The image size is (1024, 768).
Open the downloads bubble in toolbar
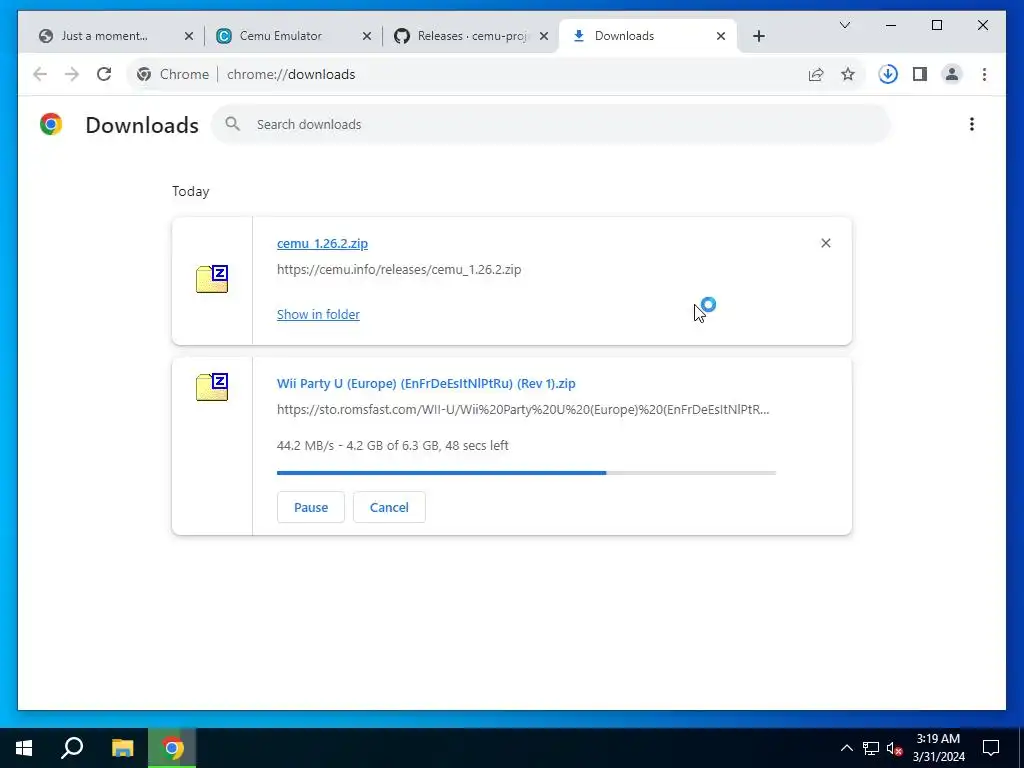coord(888,74)
